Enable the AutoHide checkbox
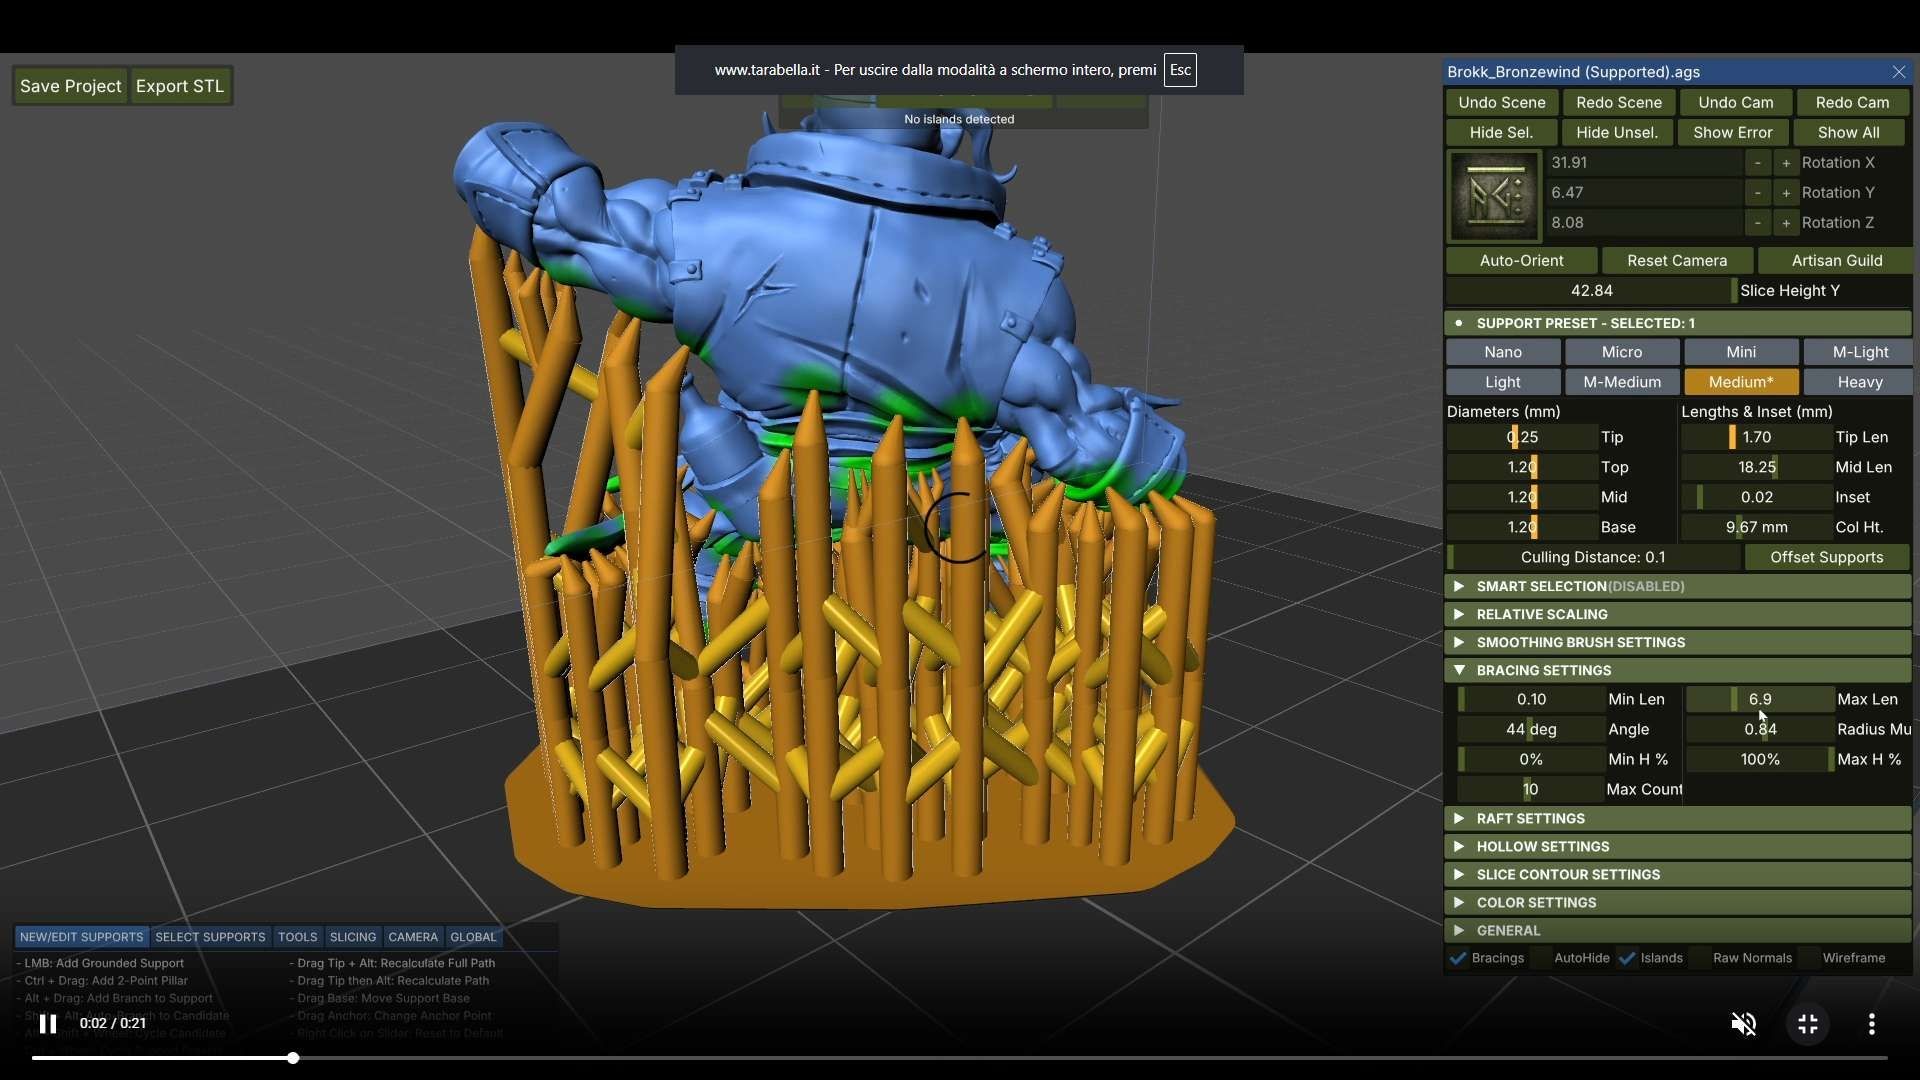1920x1080 pixels. [x=1541, y=958]
